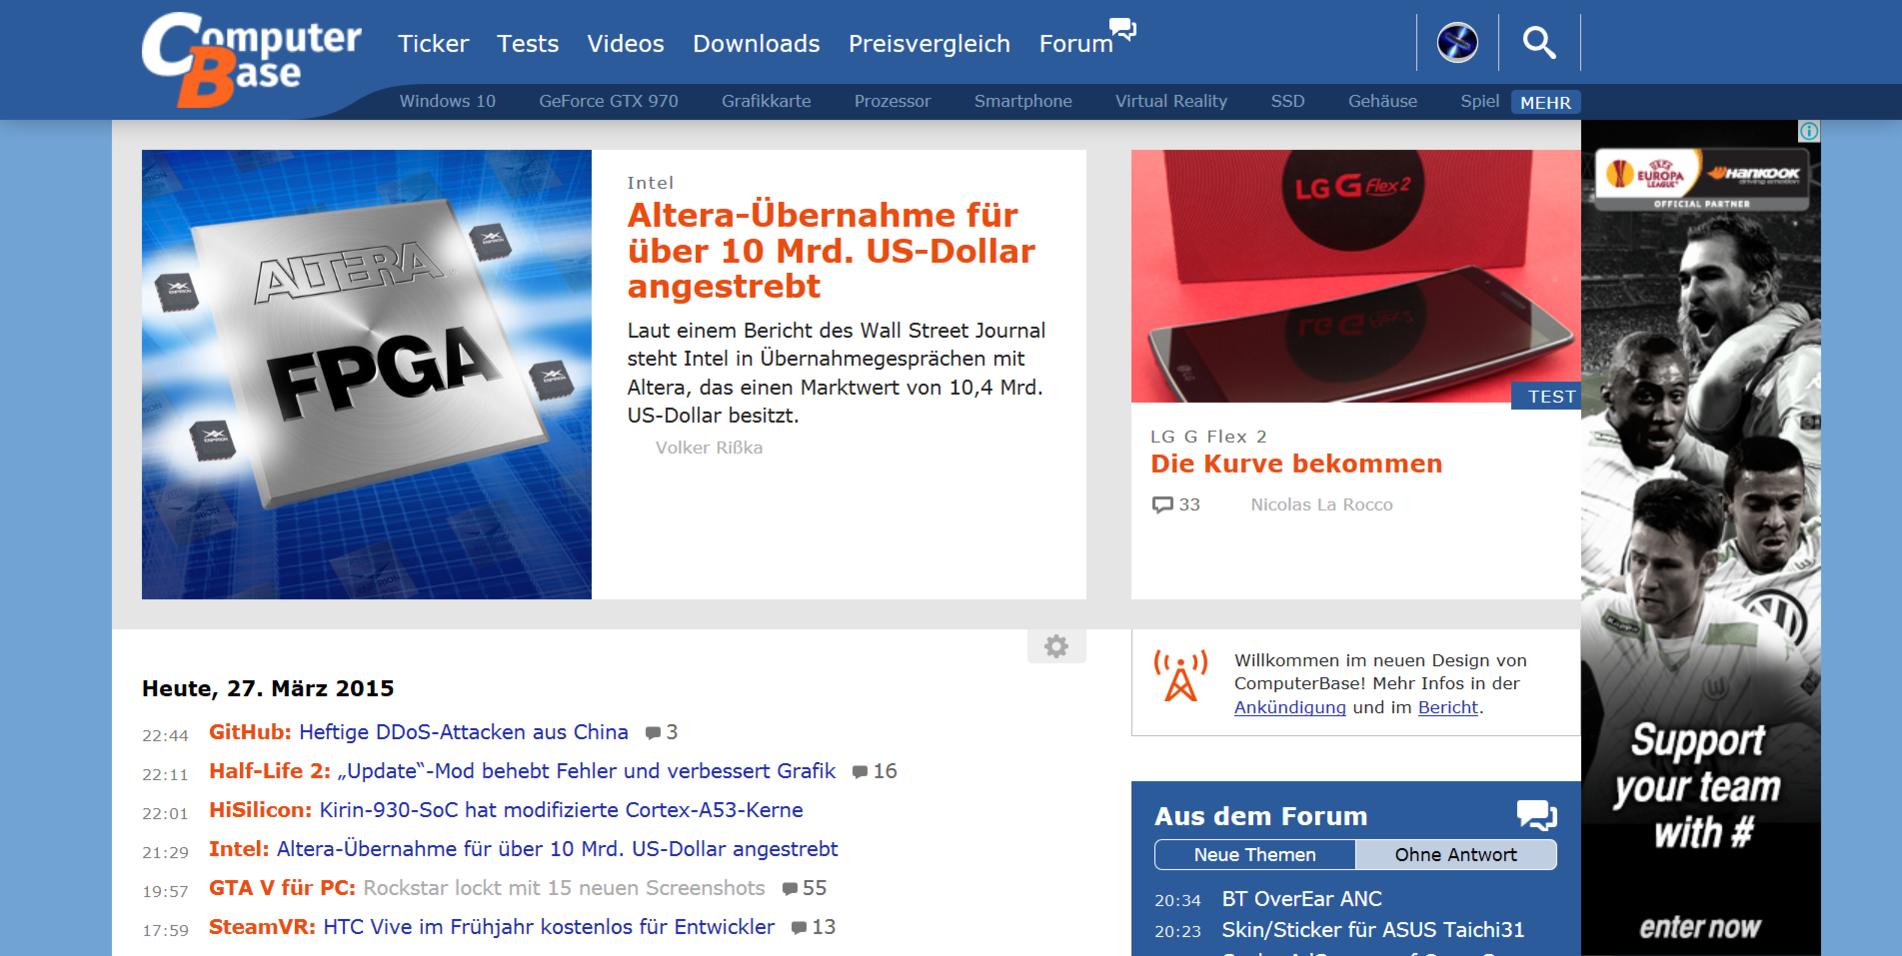Select the Smartphone topic
This screenshot has width=1902, height=956.
click(x=1023, y=101)
